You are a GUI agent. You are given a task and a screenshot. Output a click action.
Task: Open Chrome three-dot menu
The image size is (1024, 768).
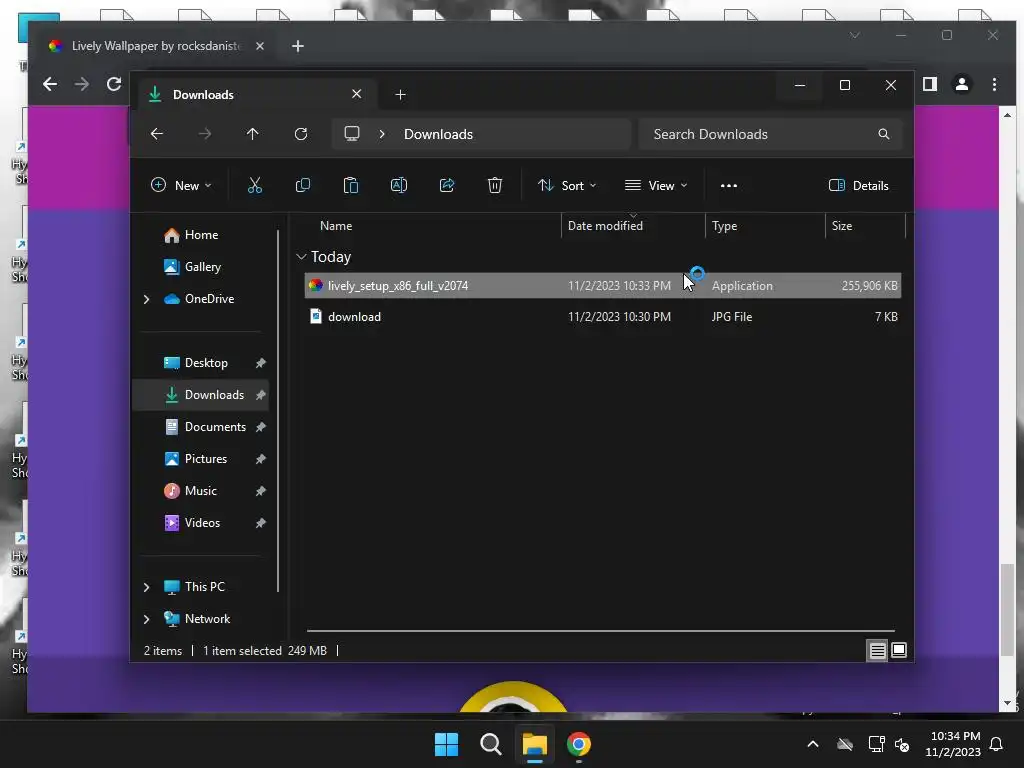[x=995, y=84]
